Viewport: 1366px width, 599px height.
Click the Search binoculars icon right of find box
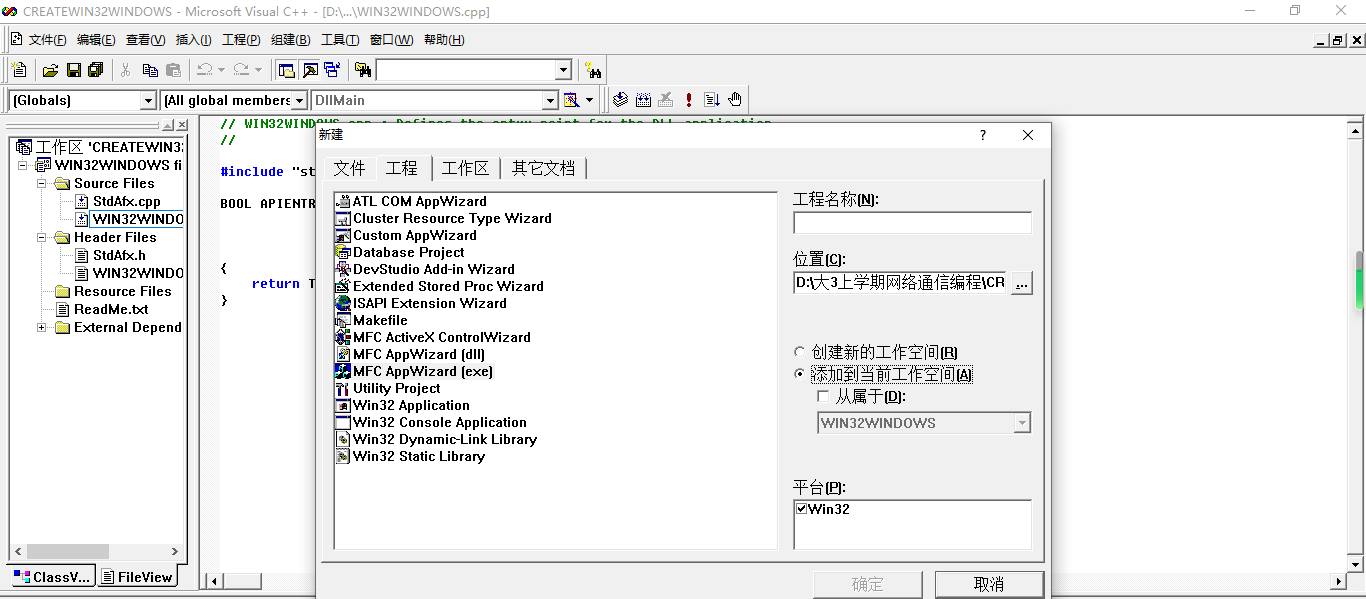point(594,70)
